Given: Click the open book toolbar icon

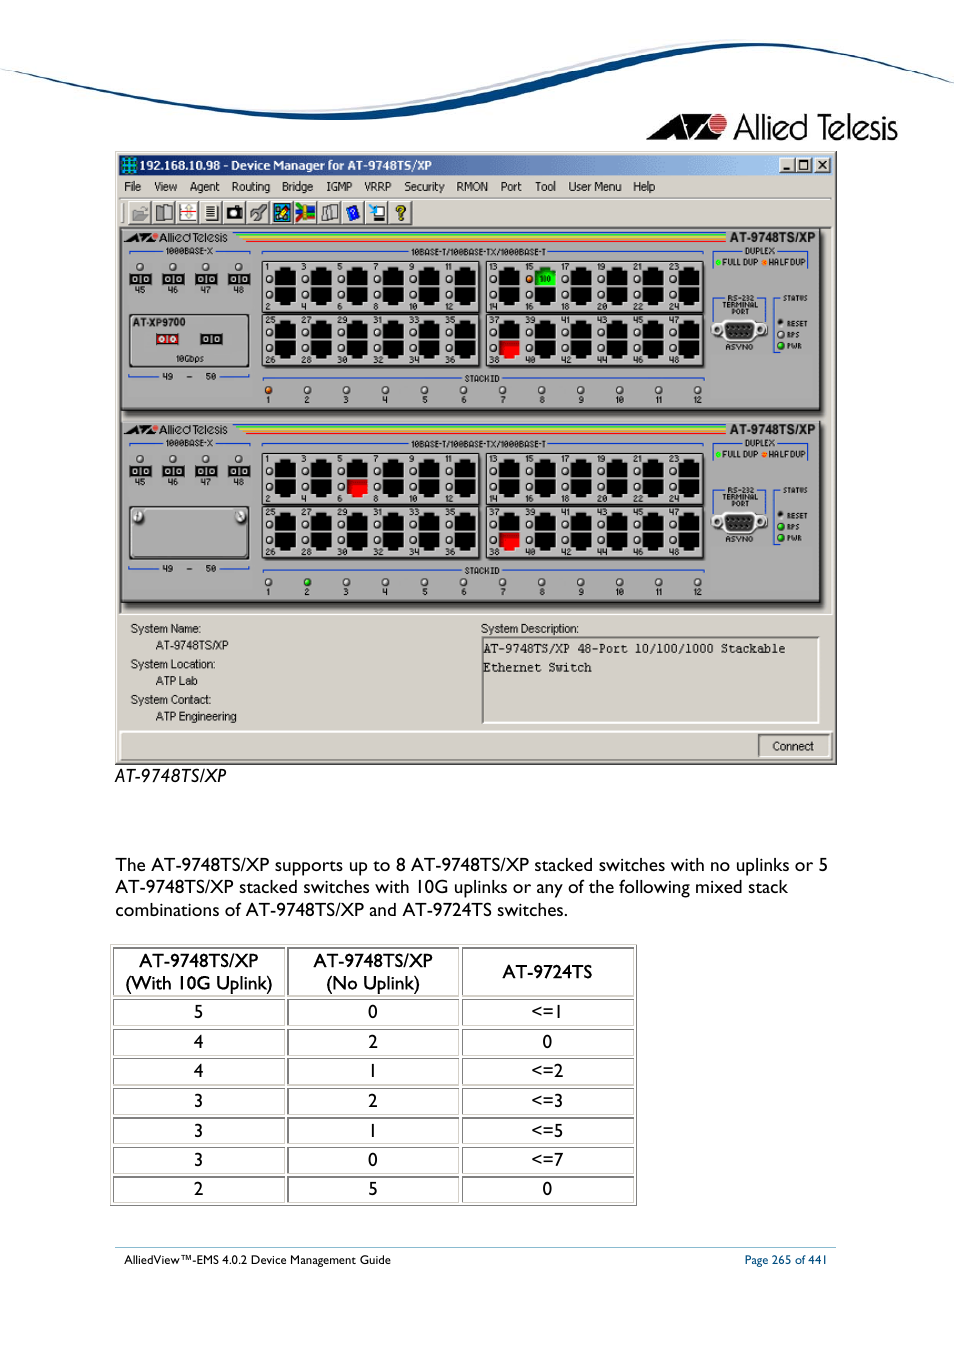Looking at the screenshot, I should pos(329,212).
